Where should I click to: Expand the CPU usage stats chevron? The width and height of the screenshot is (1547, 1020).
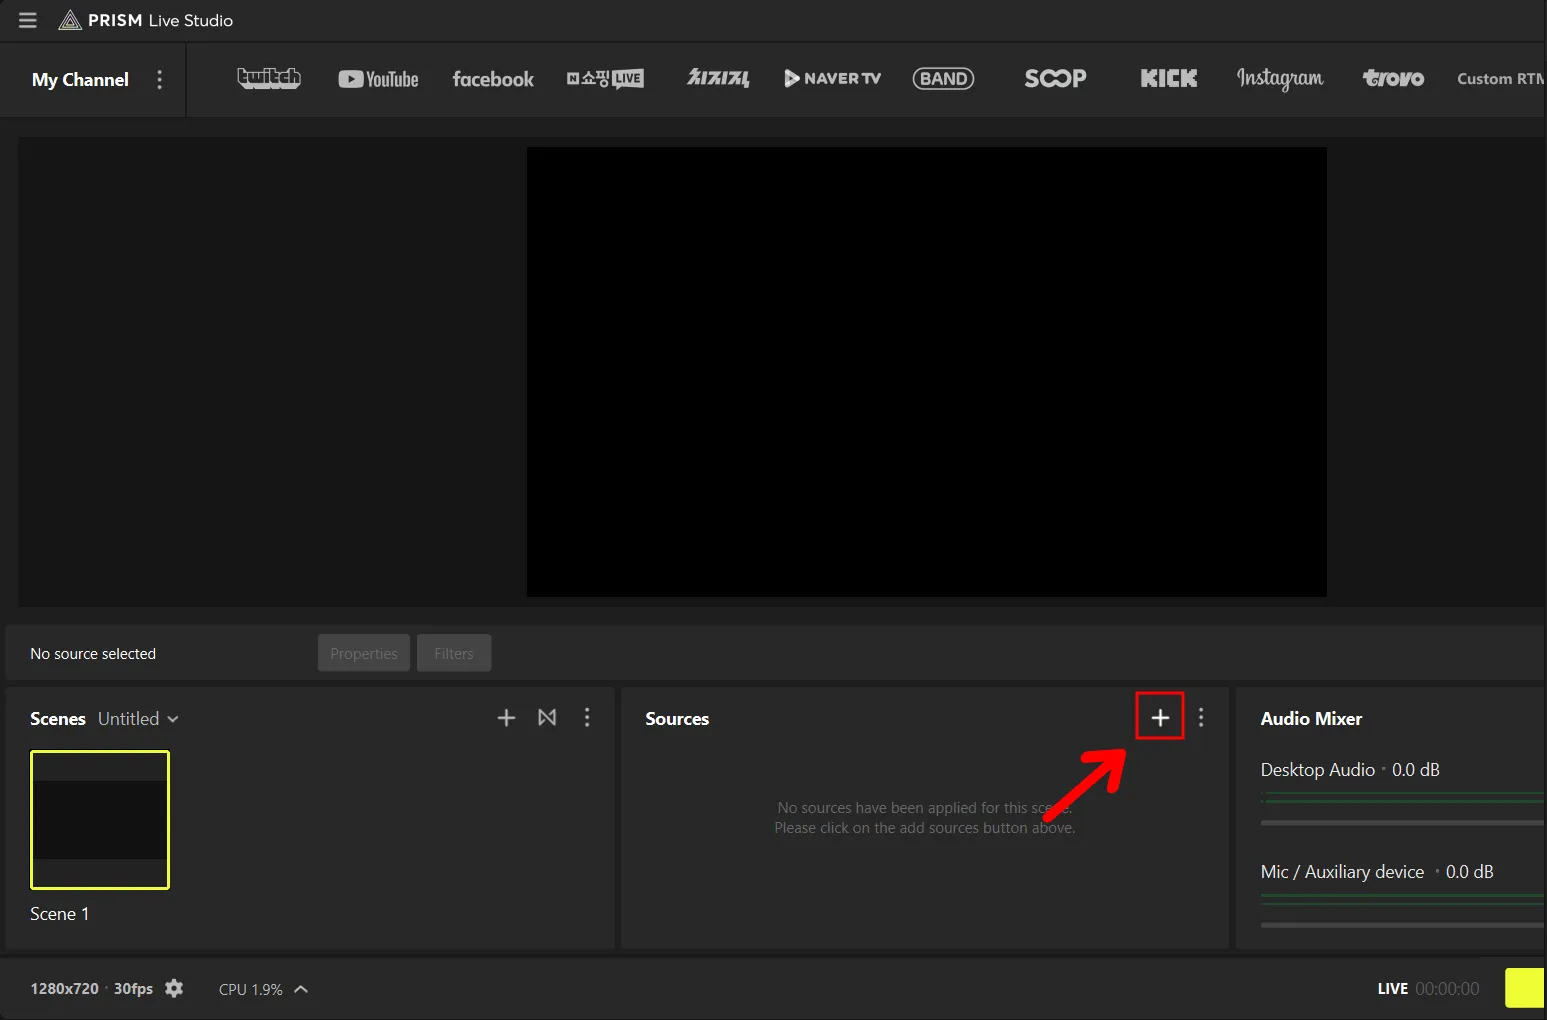coord(301,989)
